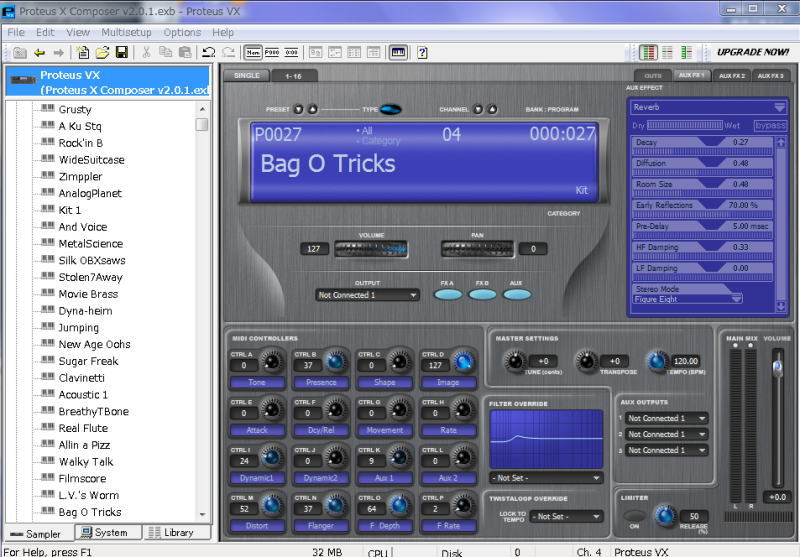Click the New file toolbar icon
The width and height of the screenshot is (800, 557).
tap(82, 52)
